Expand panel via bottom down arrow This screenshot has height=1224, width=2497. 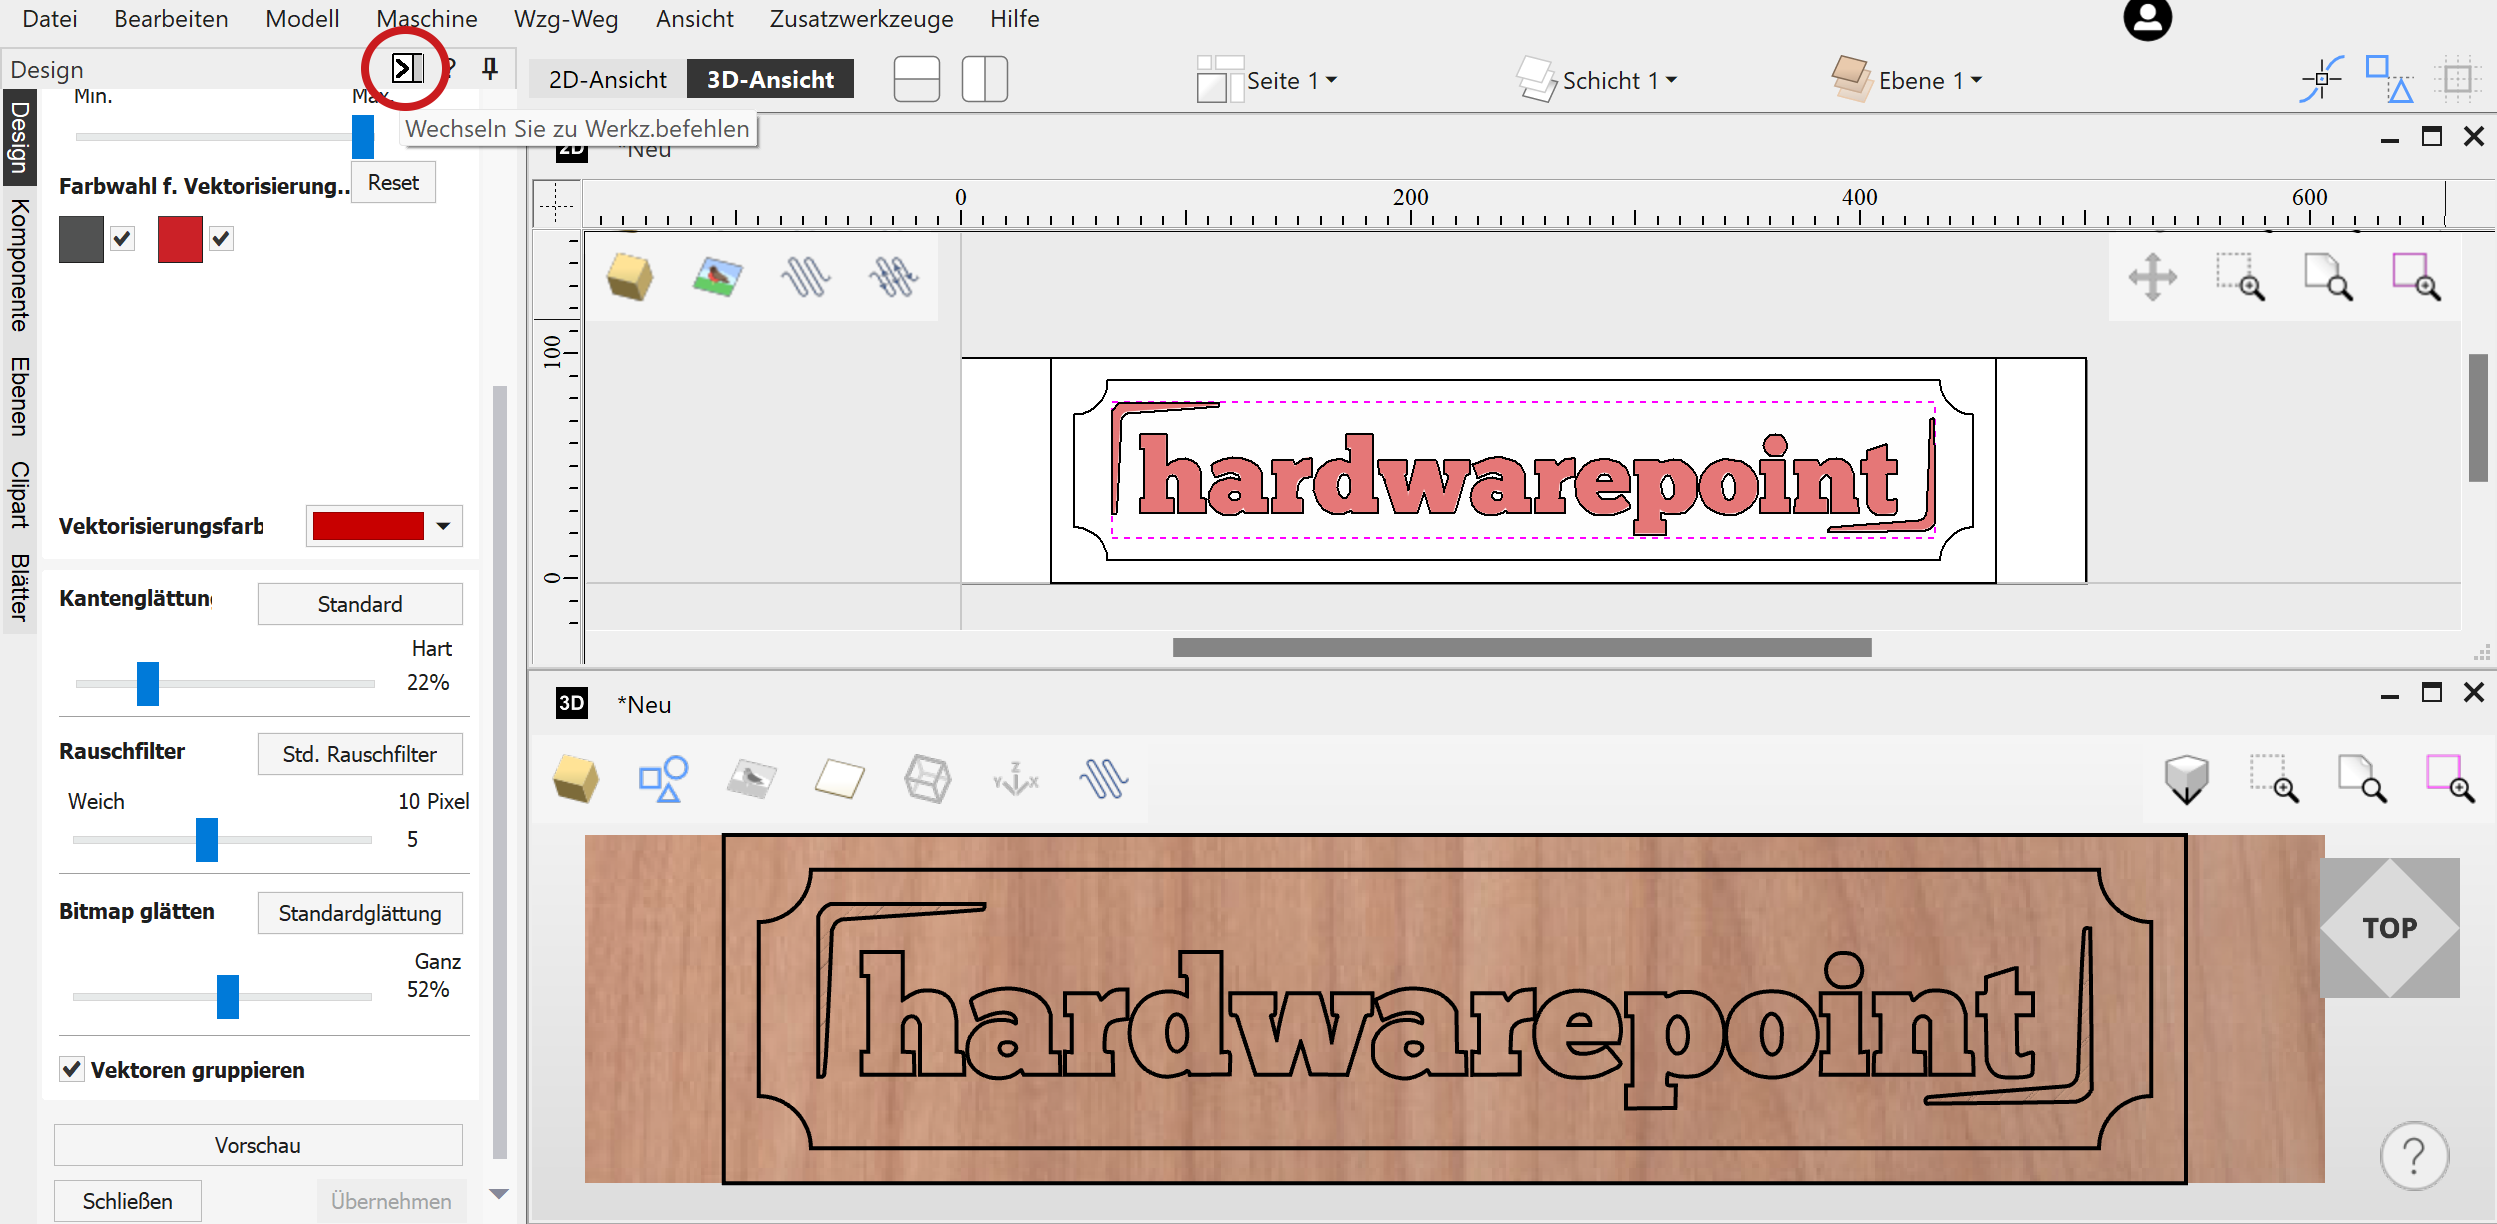pyautogui.click(x=499, y=1194)
